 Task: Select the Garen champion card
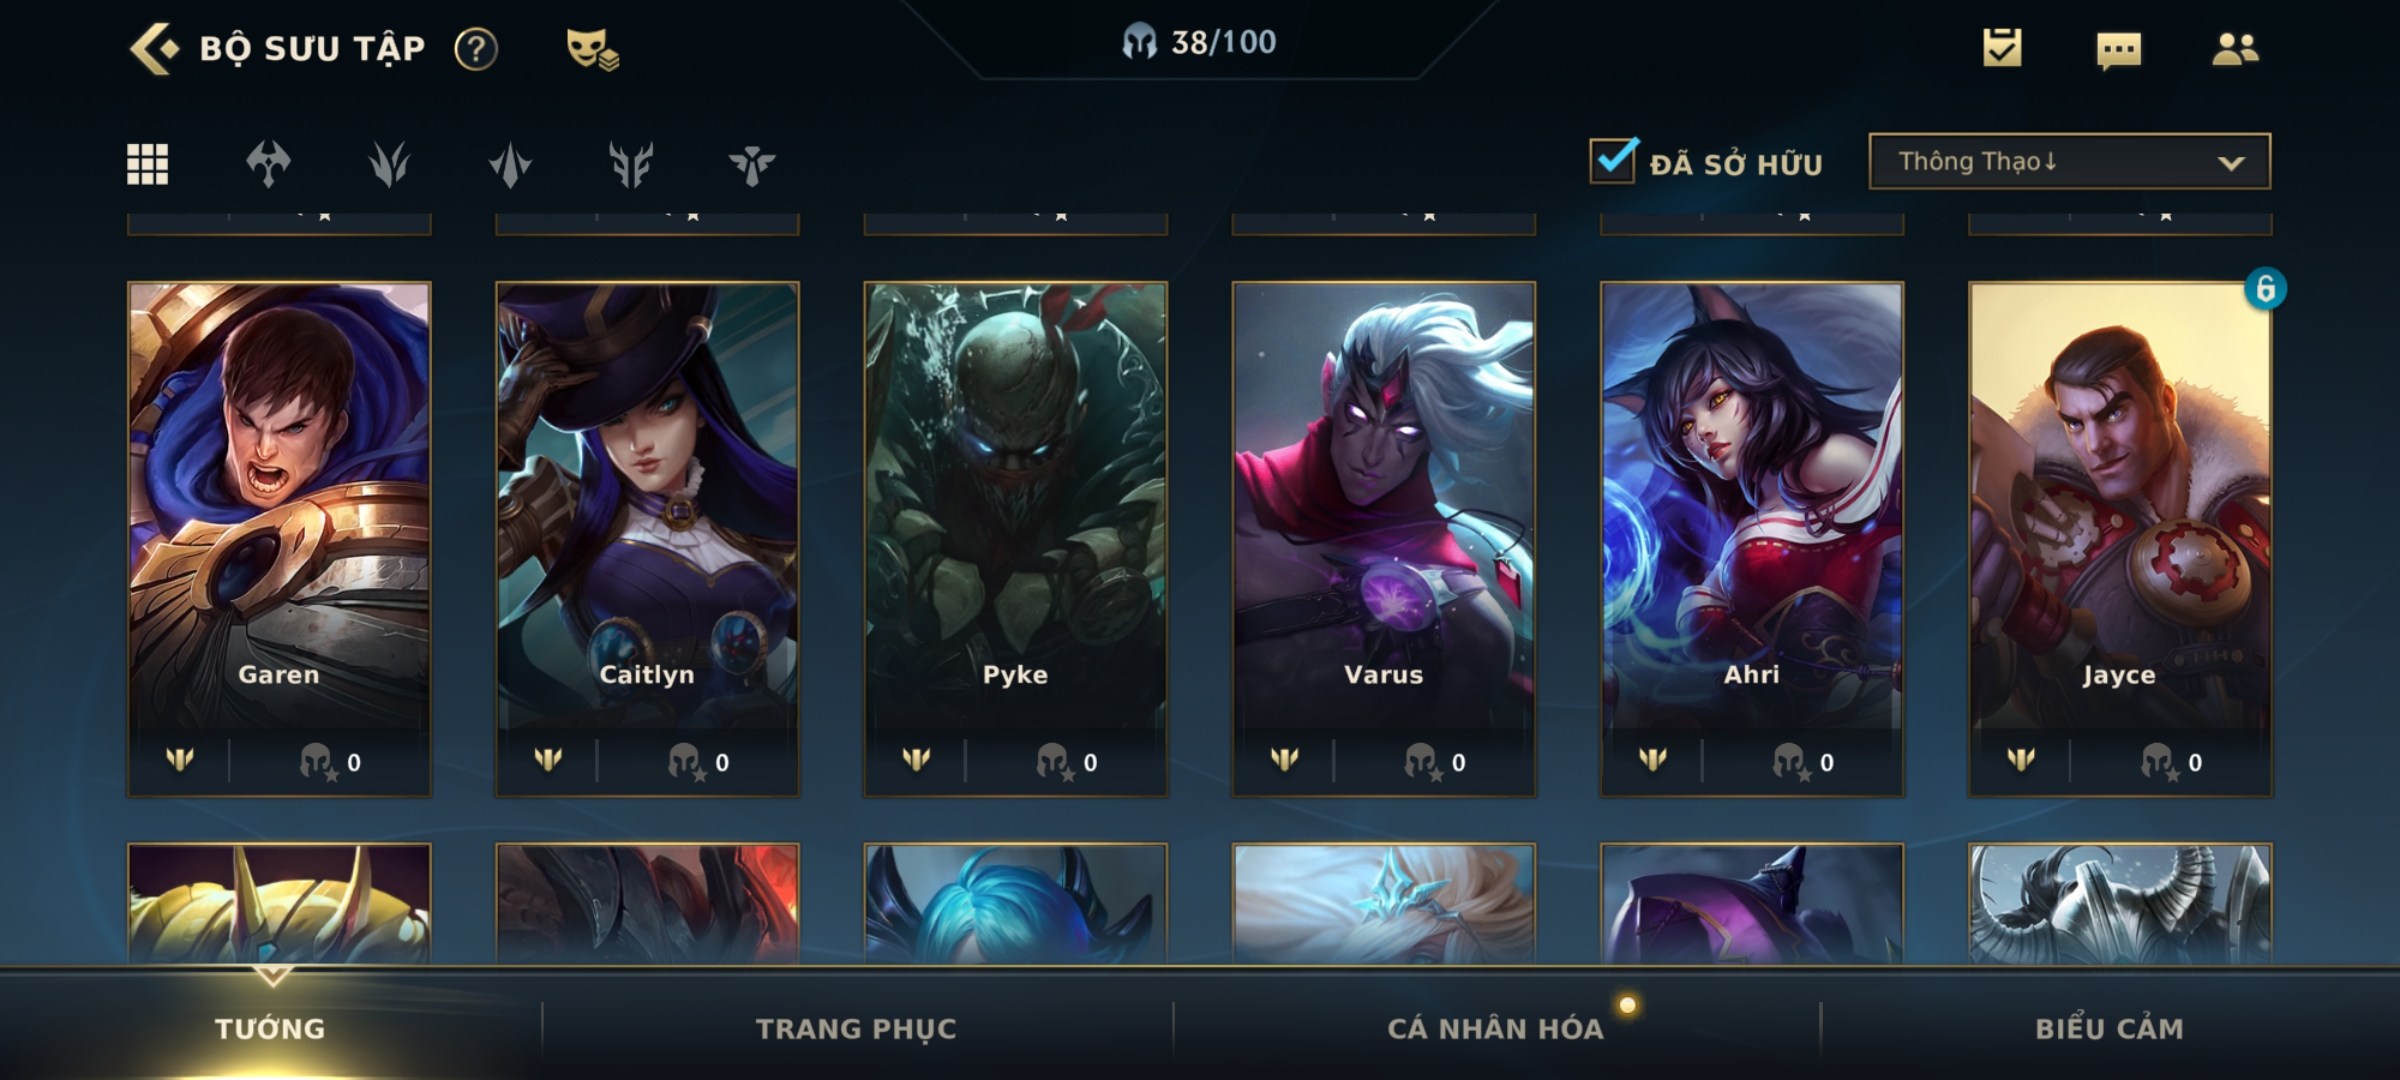[279, 539]
